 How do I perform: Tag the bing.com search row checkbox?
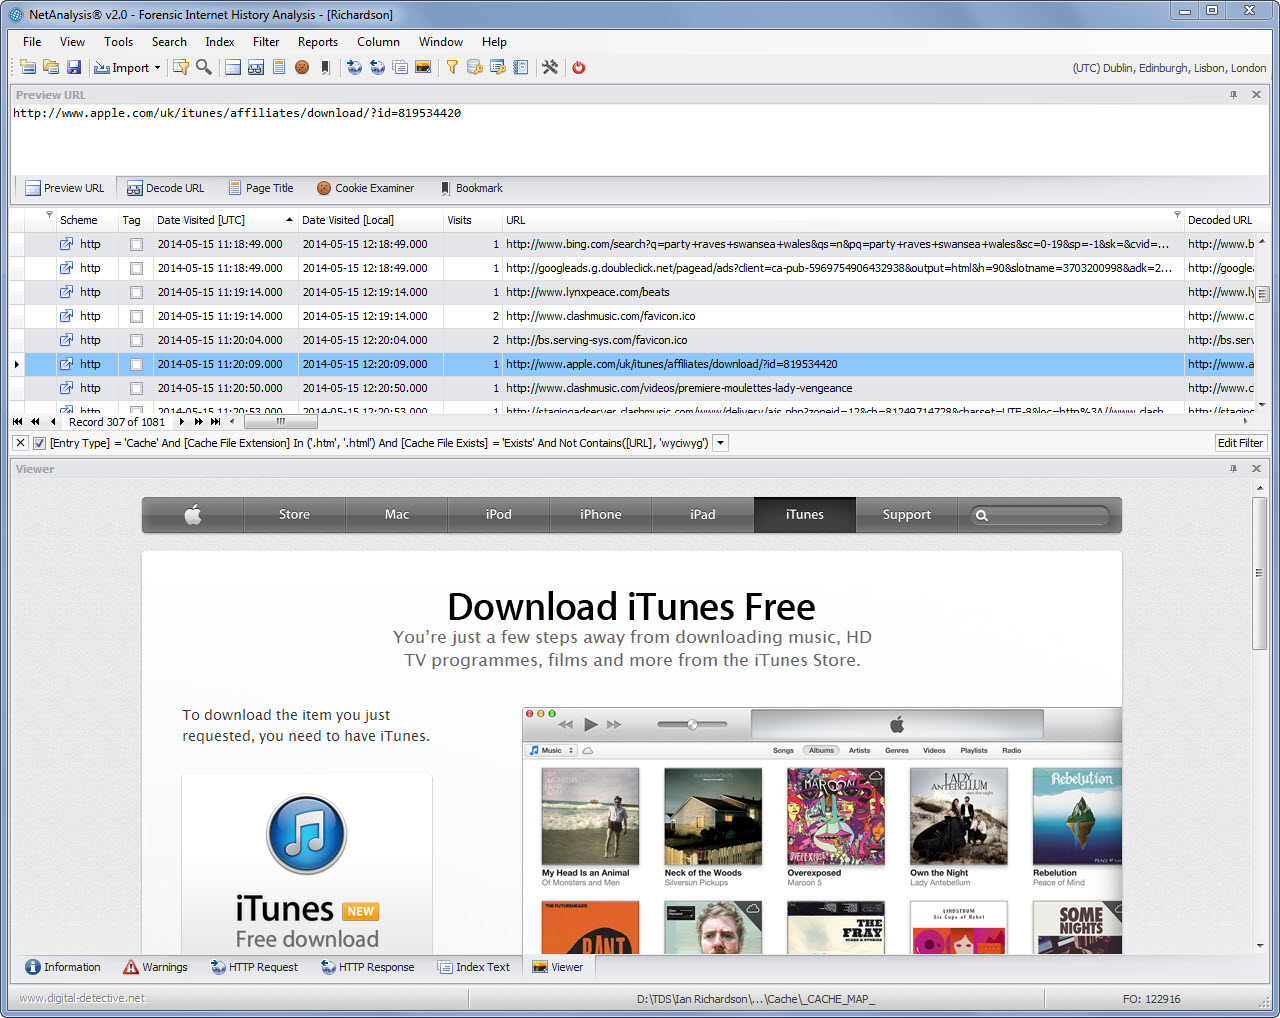coord(136,244)
